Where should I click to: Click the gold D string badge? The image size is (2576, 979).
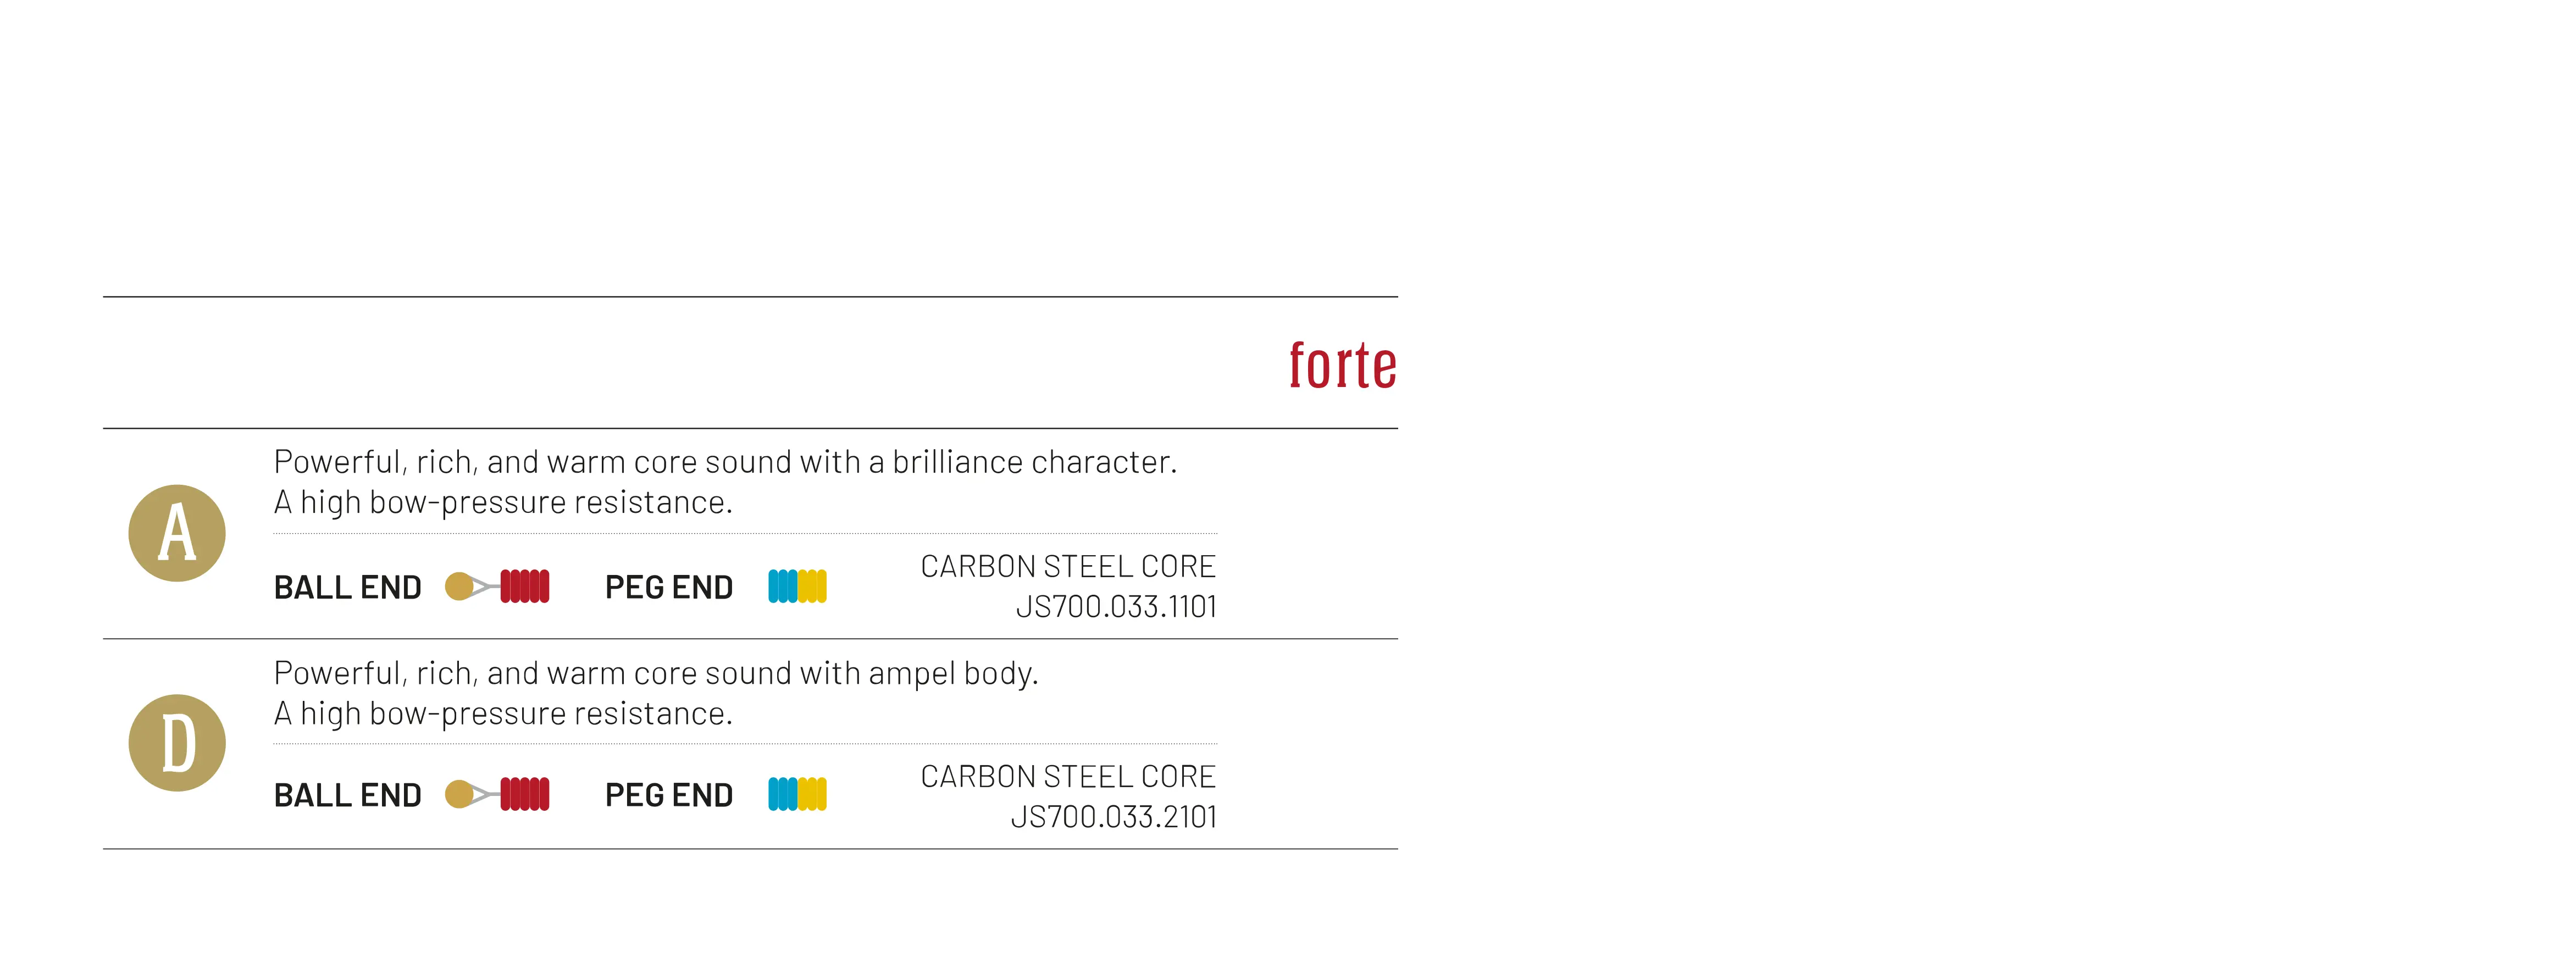pos(177,743)
